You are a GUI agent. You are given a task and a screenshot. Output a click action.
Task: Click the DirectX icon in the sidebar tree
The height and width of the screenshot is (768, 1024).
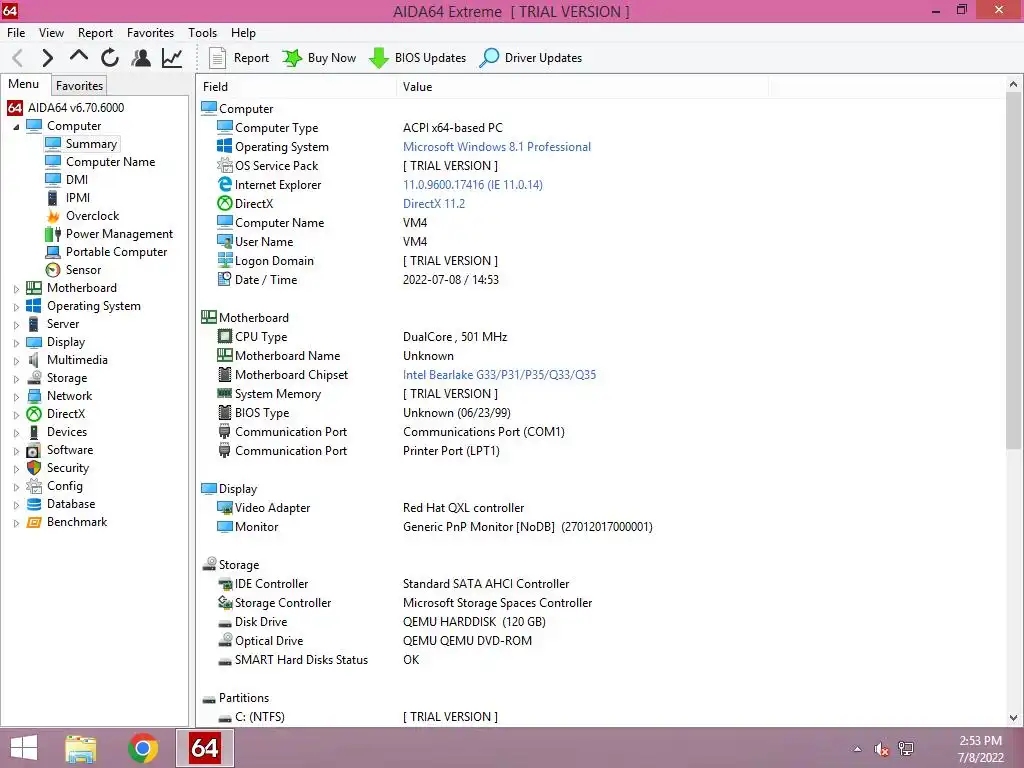click(x=34, y=414)
